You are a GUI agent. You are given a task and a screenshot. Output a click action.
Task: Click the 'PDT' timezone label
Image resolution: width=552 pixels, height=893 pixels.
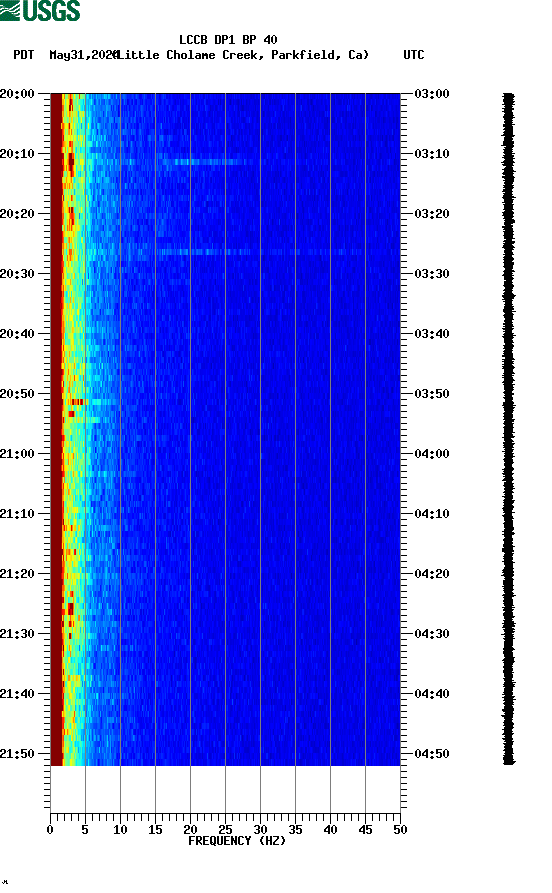coord(23,55)
